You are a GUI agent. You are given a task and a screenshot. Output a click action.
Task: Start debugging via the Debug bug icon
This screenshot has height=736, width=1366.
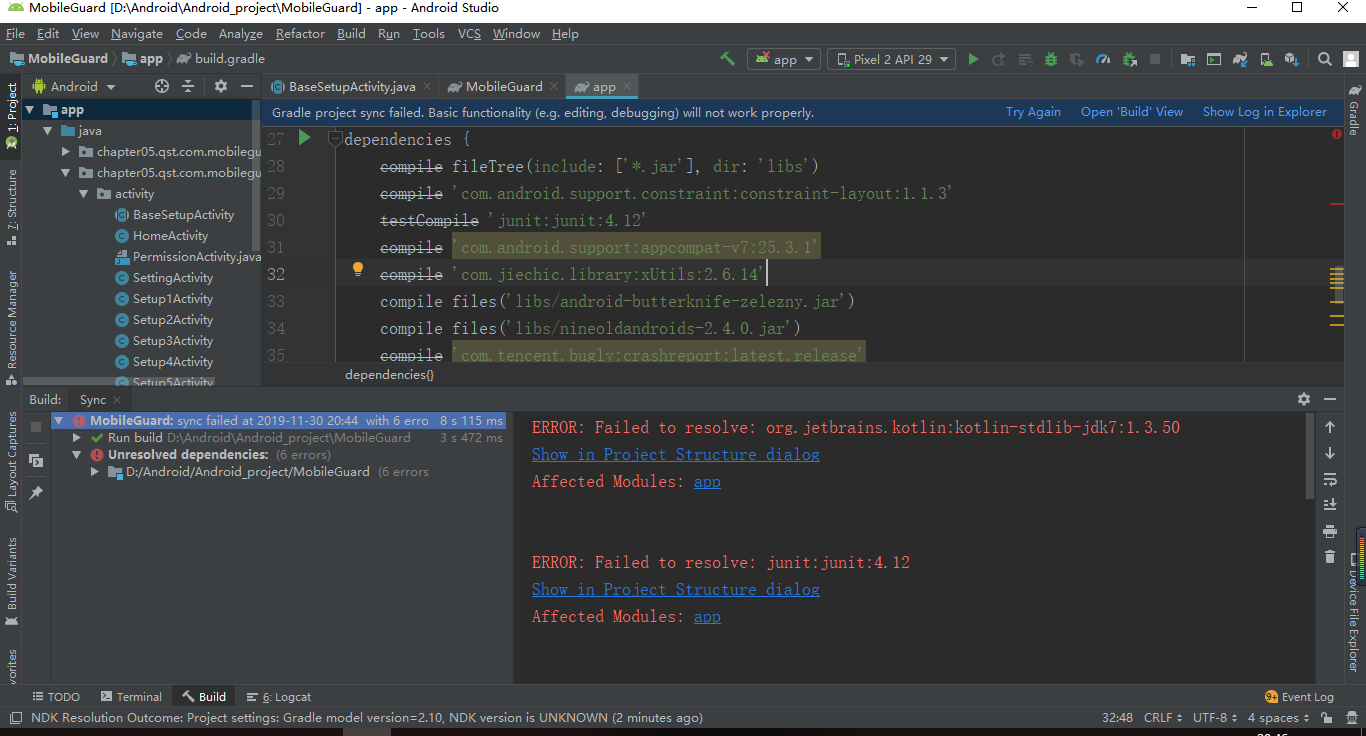click(x=1051, y=58)
